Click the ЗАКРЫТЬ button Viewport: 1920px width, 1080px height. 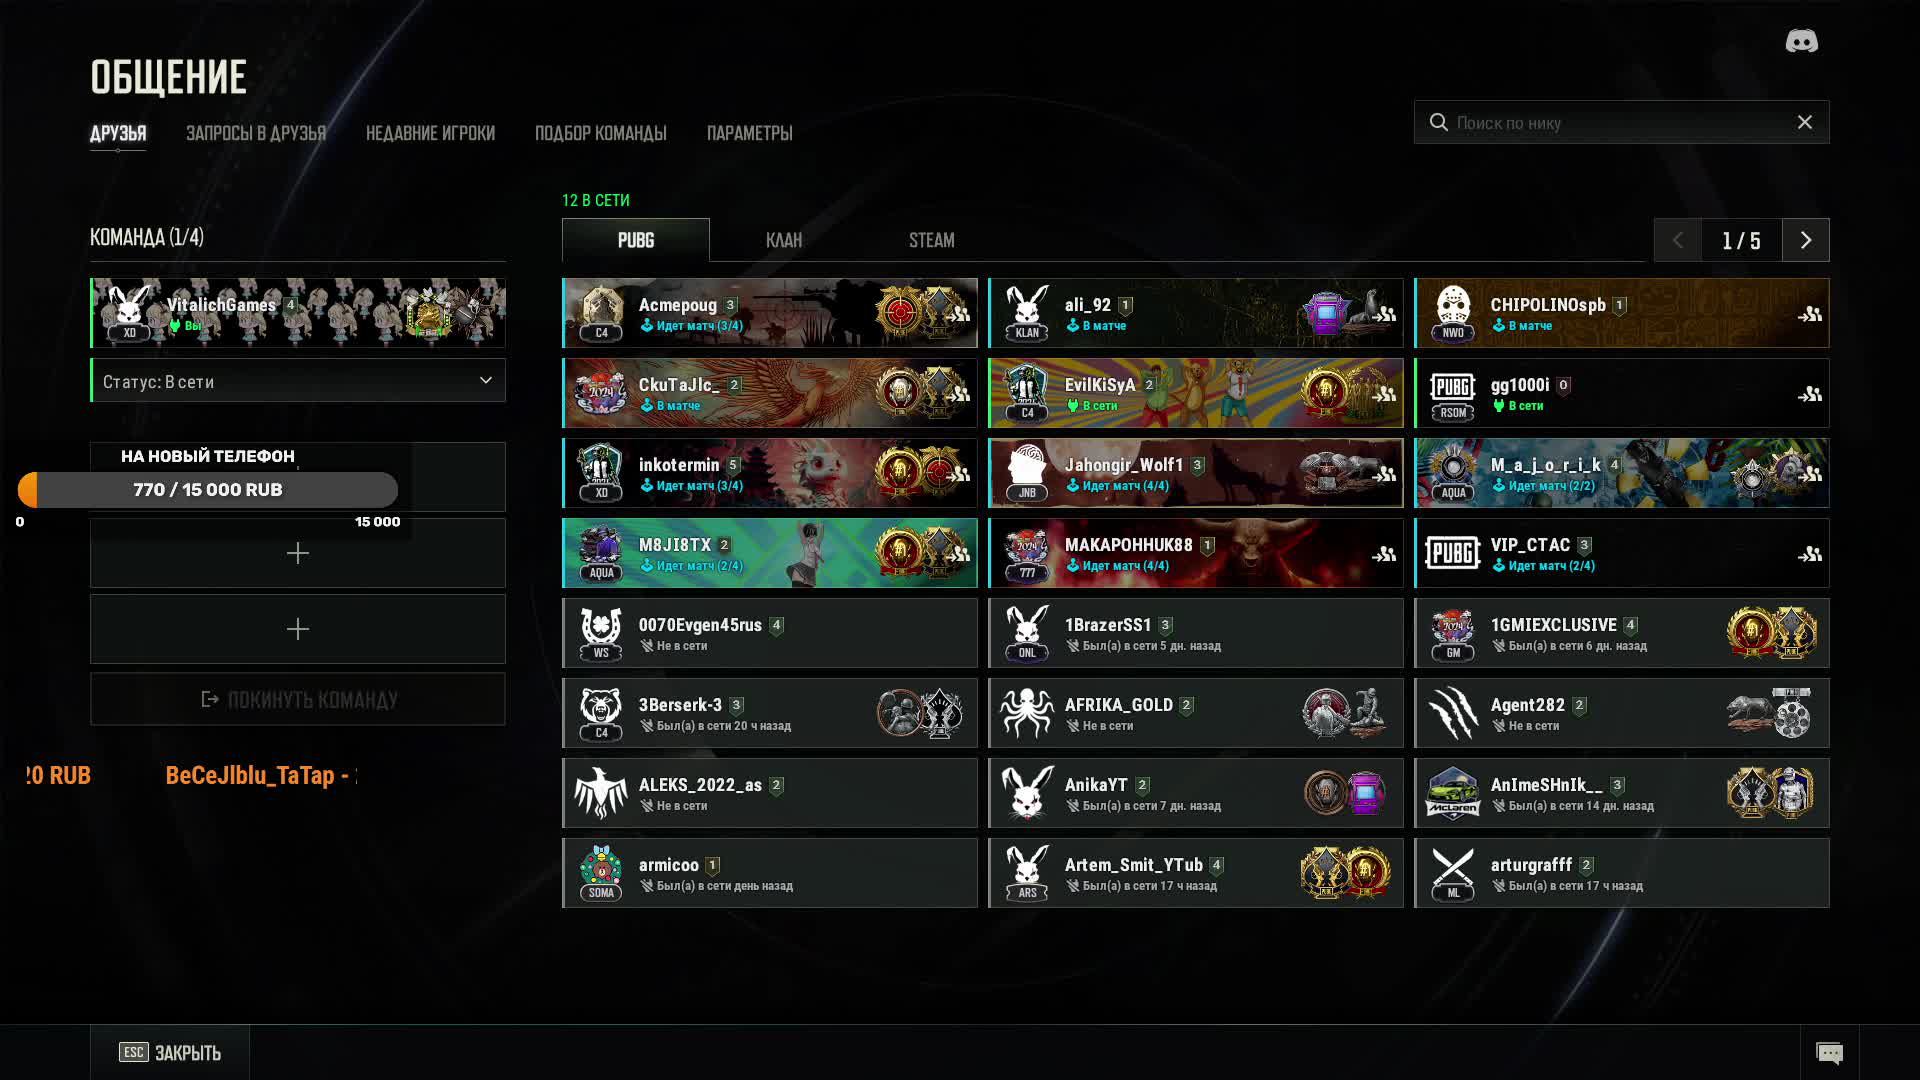click(170, 1053)
